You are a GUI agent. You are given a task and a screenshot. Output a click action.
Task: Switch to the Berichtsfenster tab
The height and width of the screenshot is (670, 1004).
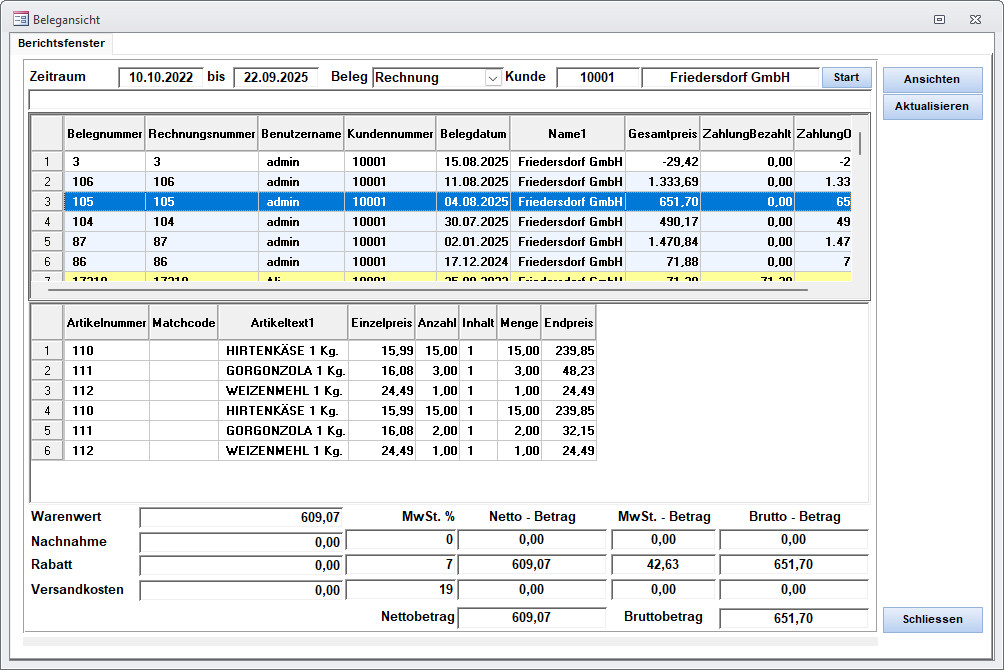coord(61,43)
